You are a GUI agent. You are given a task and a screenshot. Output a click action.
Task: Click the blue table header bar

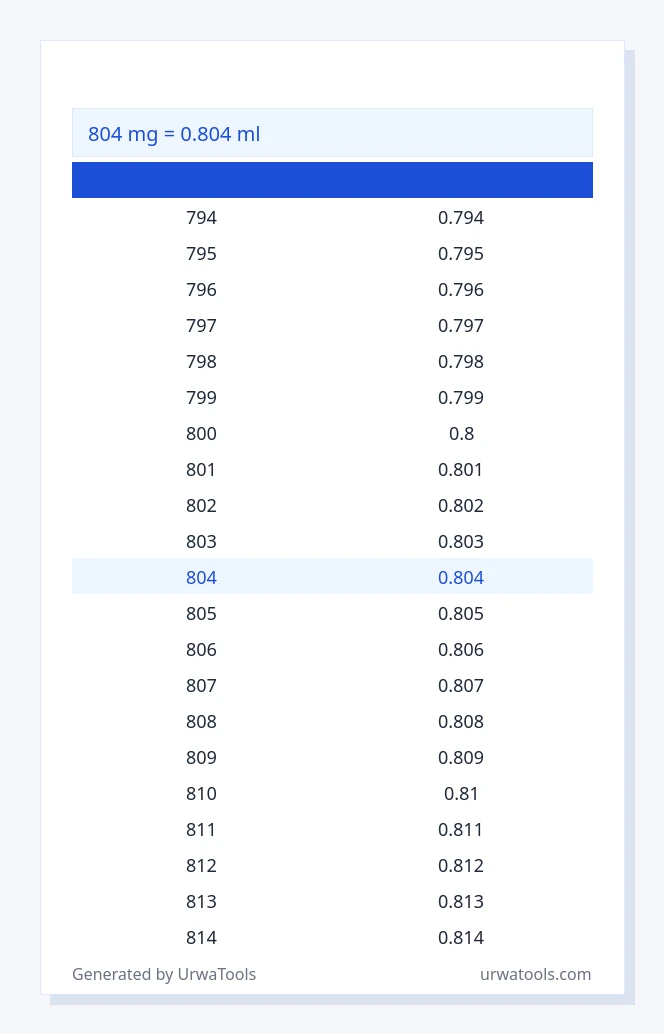point(332,180)
